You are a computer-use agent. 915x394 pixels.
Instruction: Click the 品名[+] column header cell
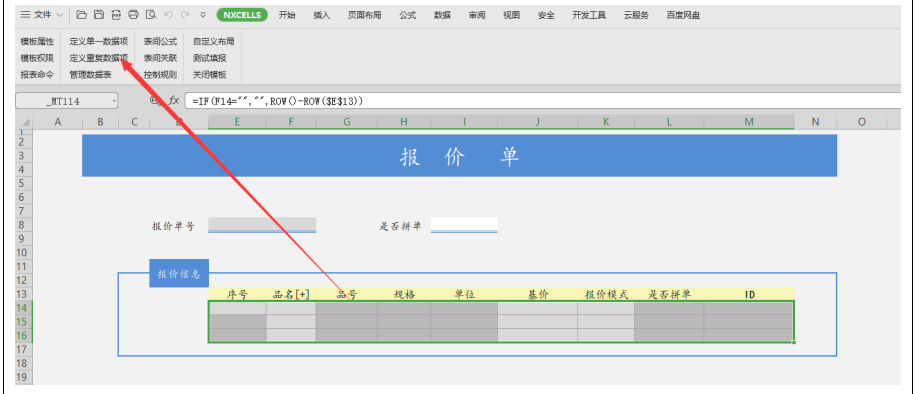tap(291, 294)
